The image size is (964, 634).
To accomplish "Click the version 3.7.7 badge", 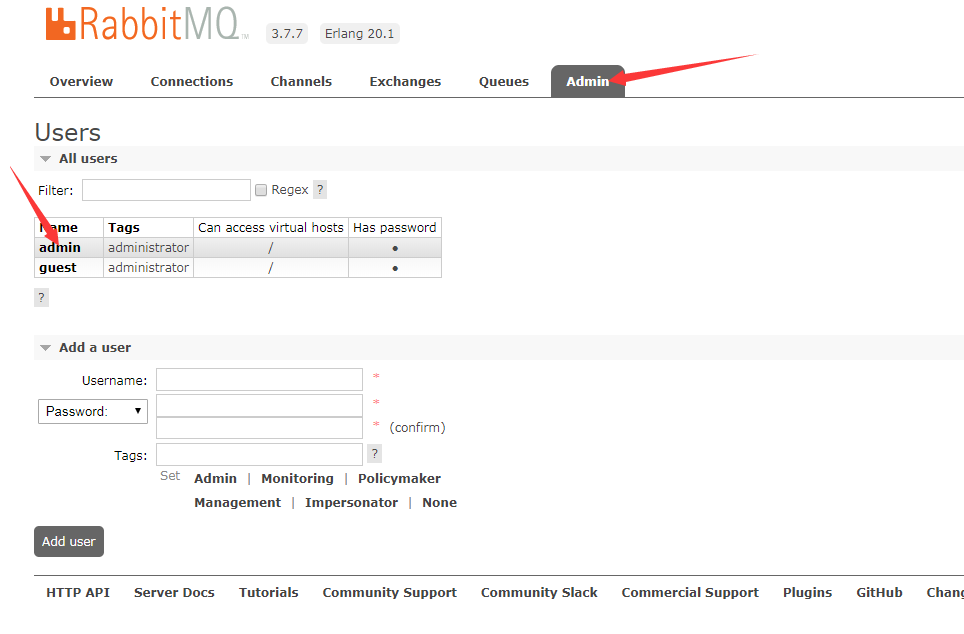I will pyautogui.click(x=287, y=33).
